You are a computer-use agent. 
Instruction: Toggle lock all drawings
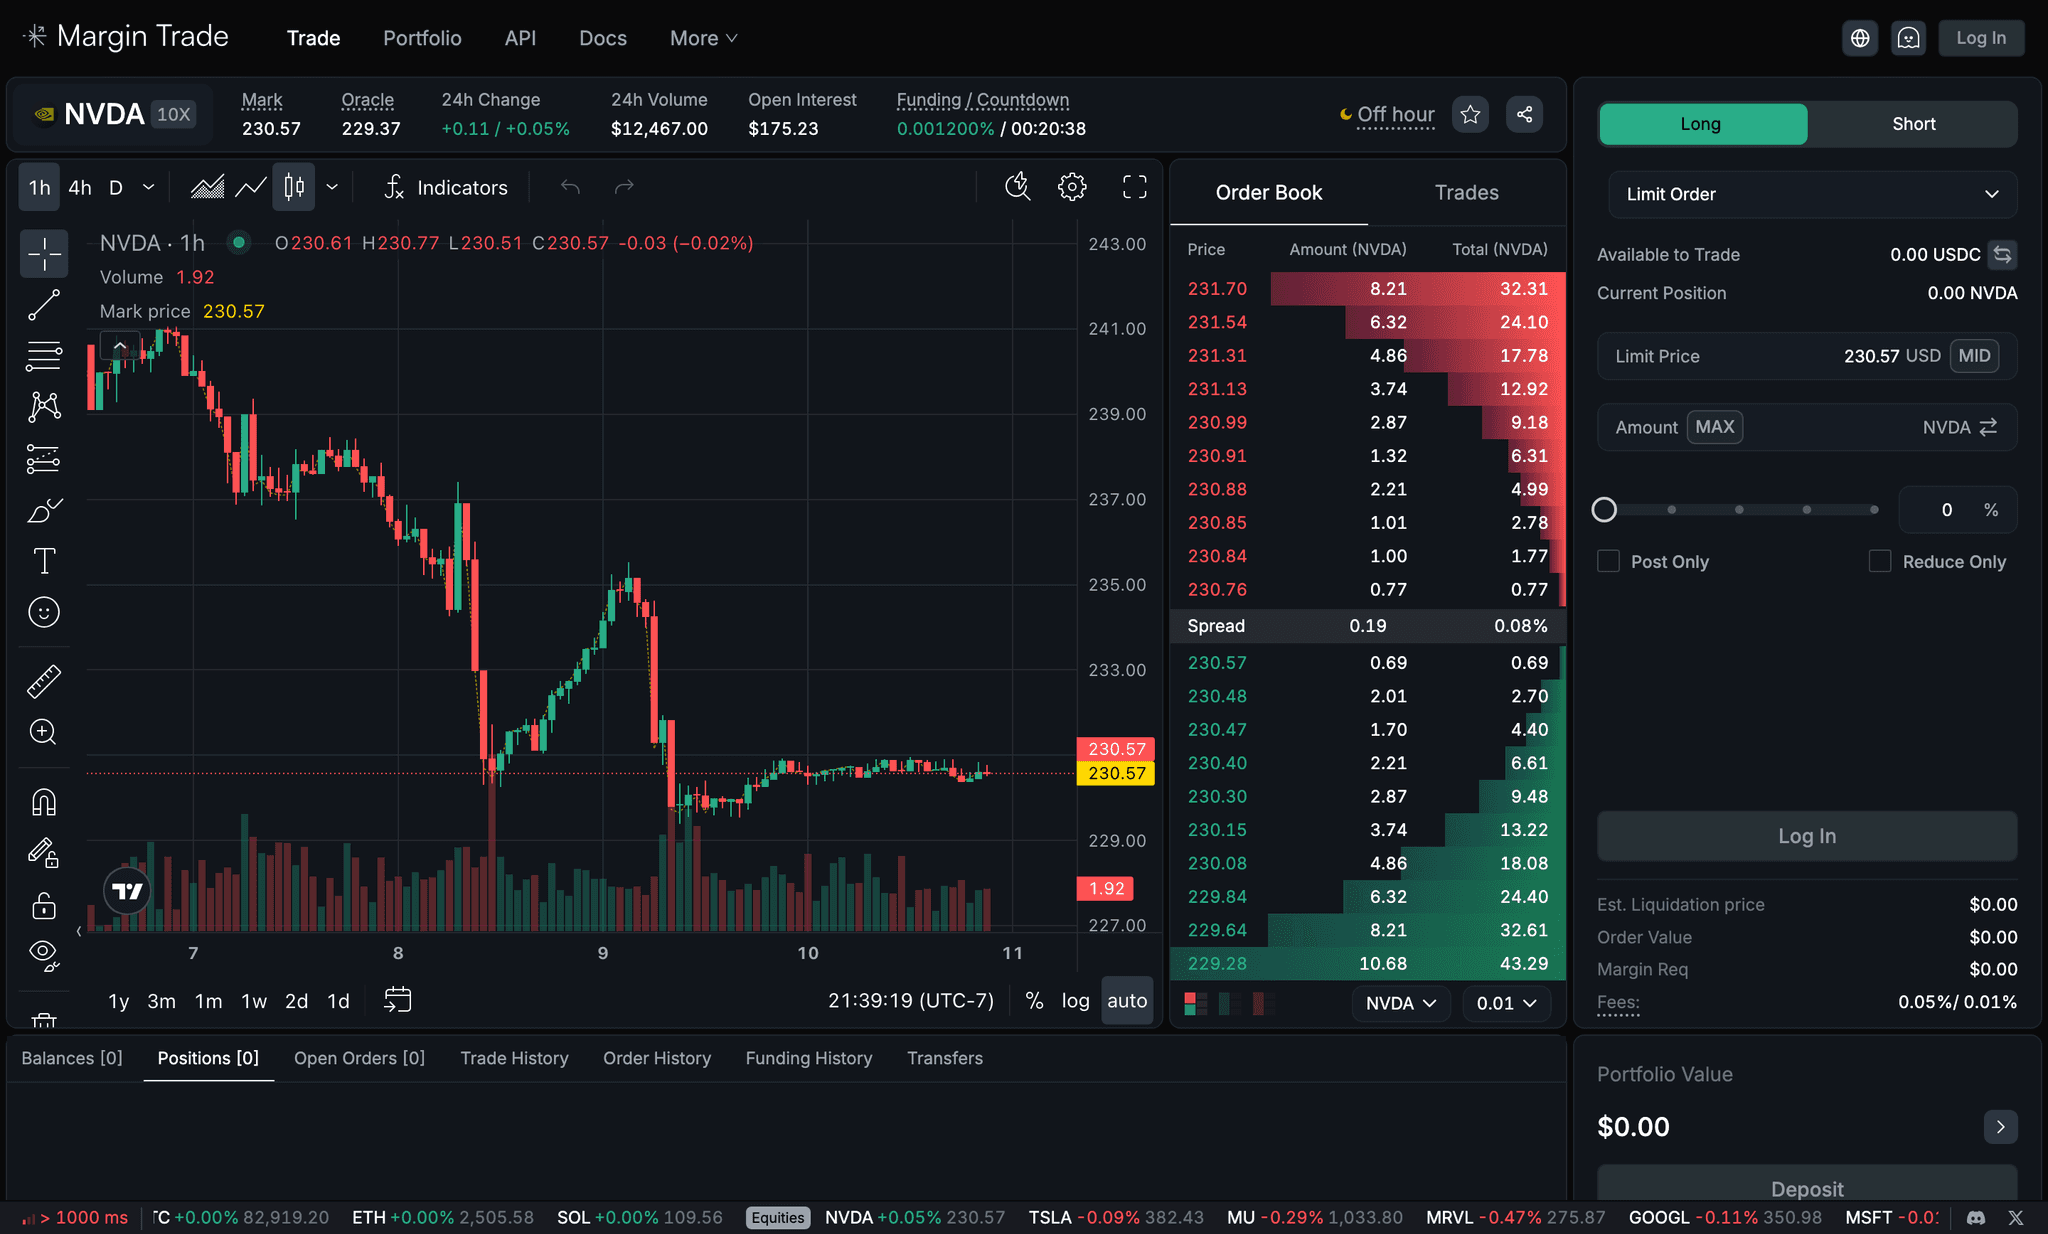point(44,905)
